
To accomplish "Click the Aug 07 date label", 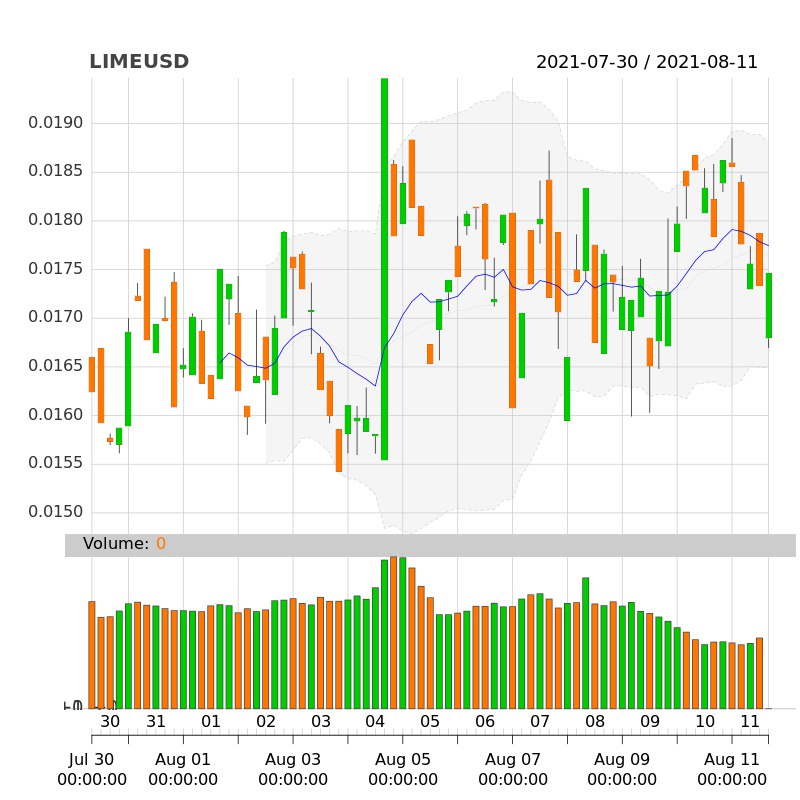I will 513,760.
